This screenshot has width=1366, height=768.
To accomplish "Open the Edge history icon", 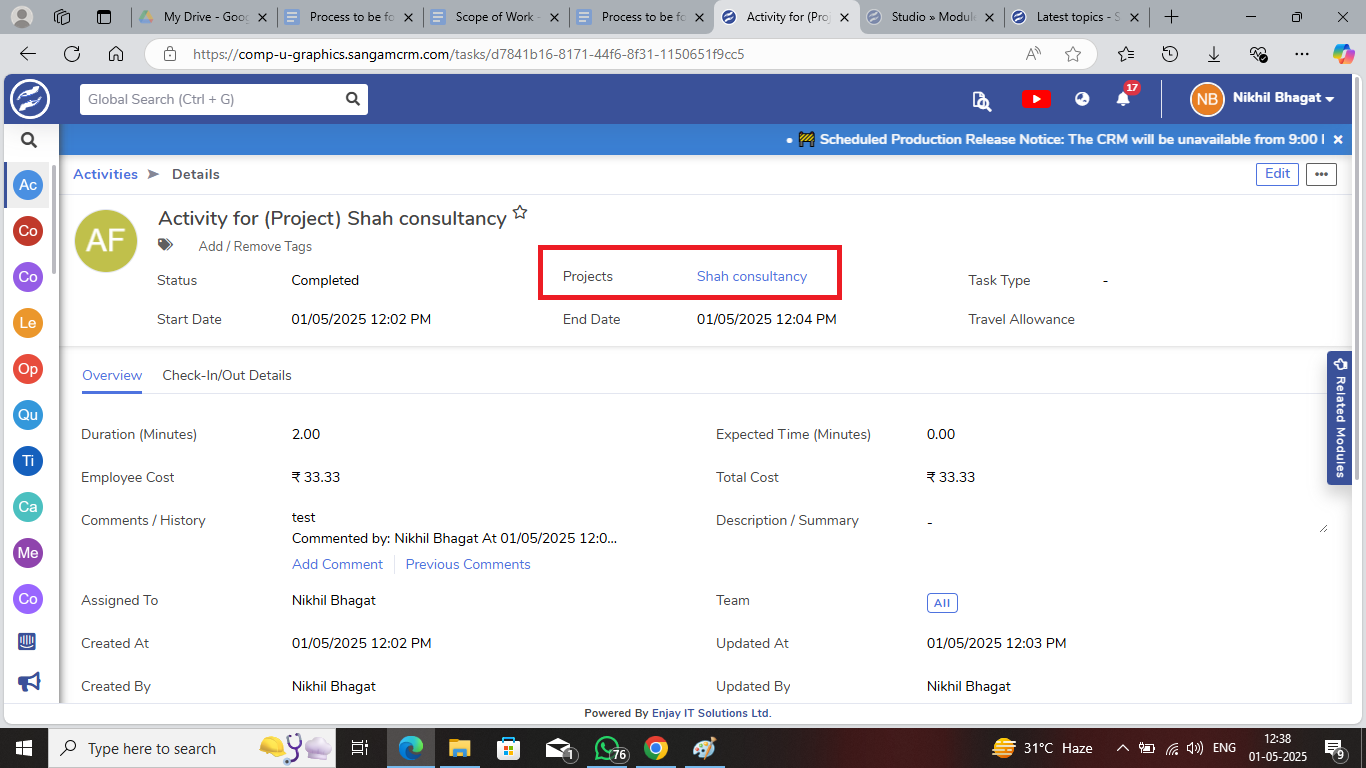I will click(x=1170, y=54).
